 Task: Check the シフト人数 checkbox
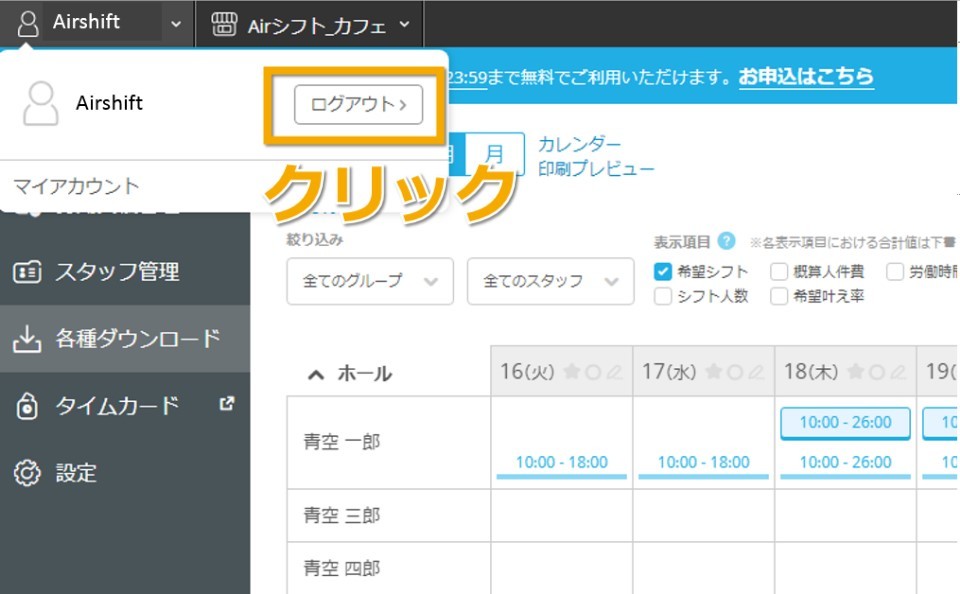point(662,296)
